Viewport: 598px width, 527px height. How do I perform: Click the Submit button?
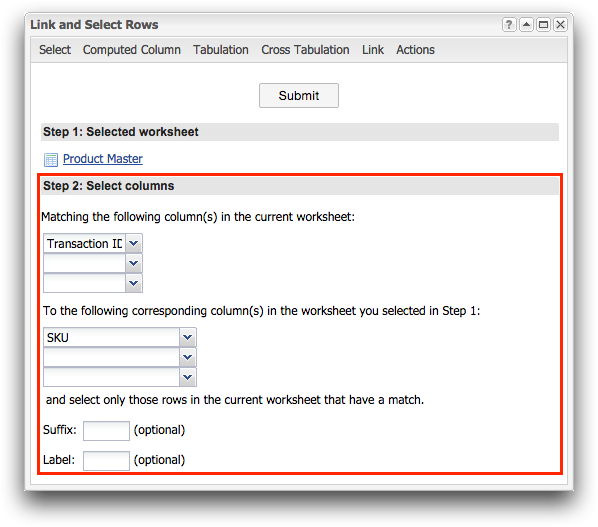coord(299,95)
